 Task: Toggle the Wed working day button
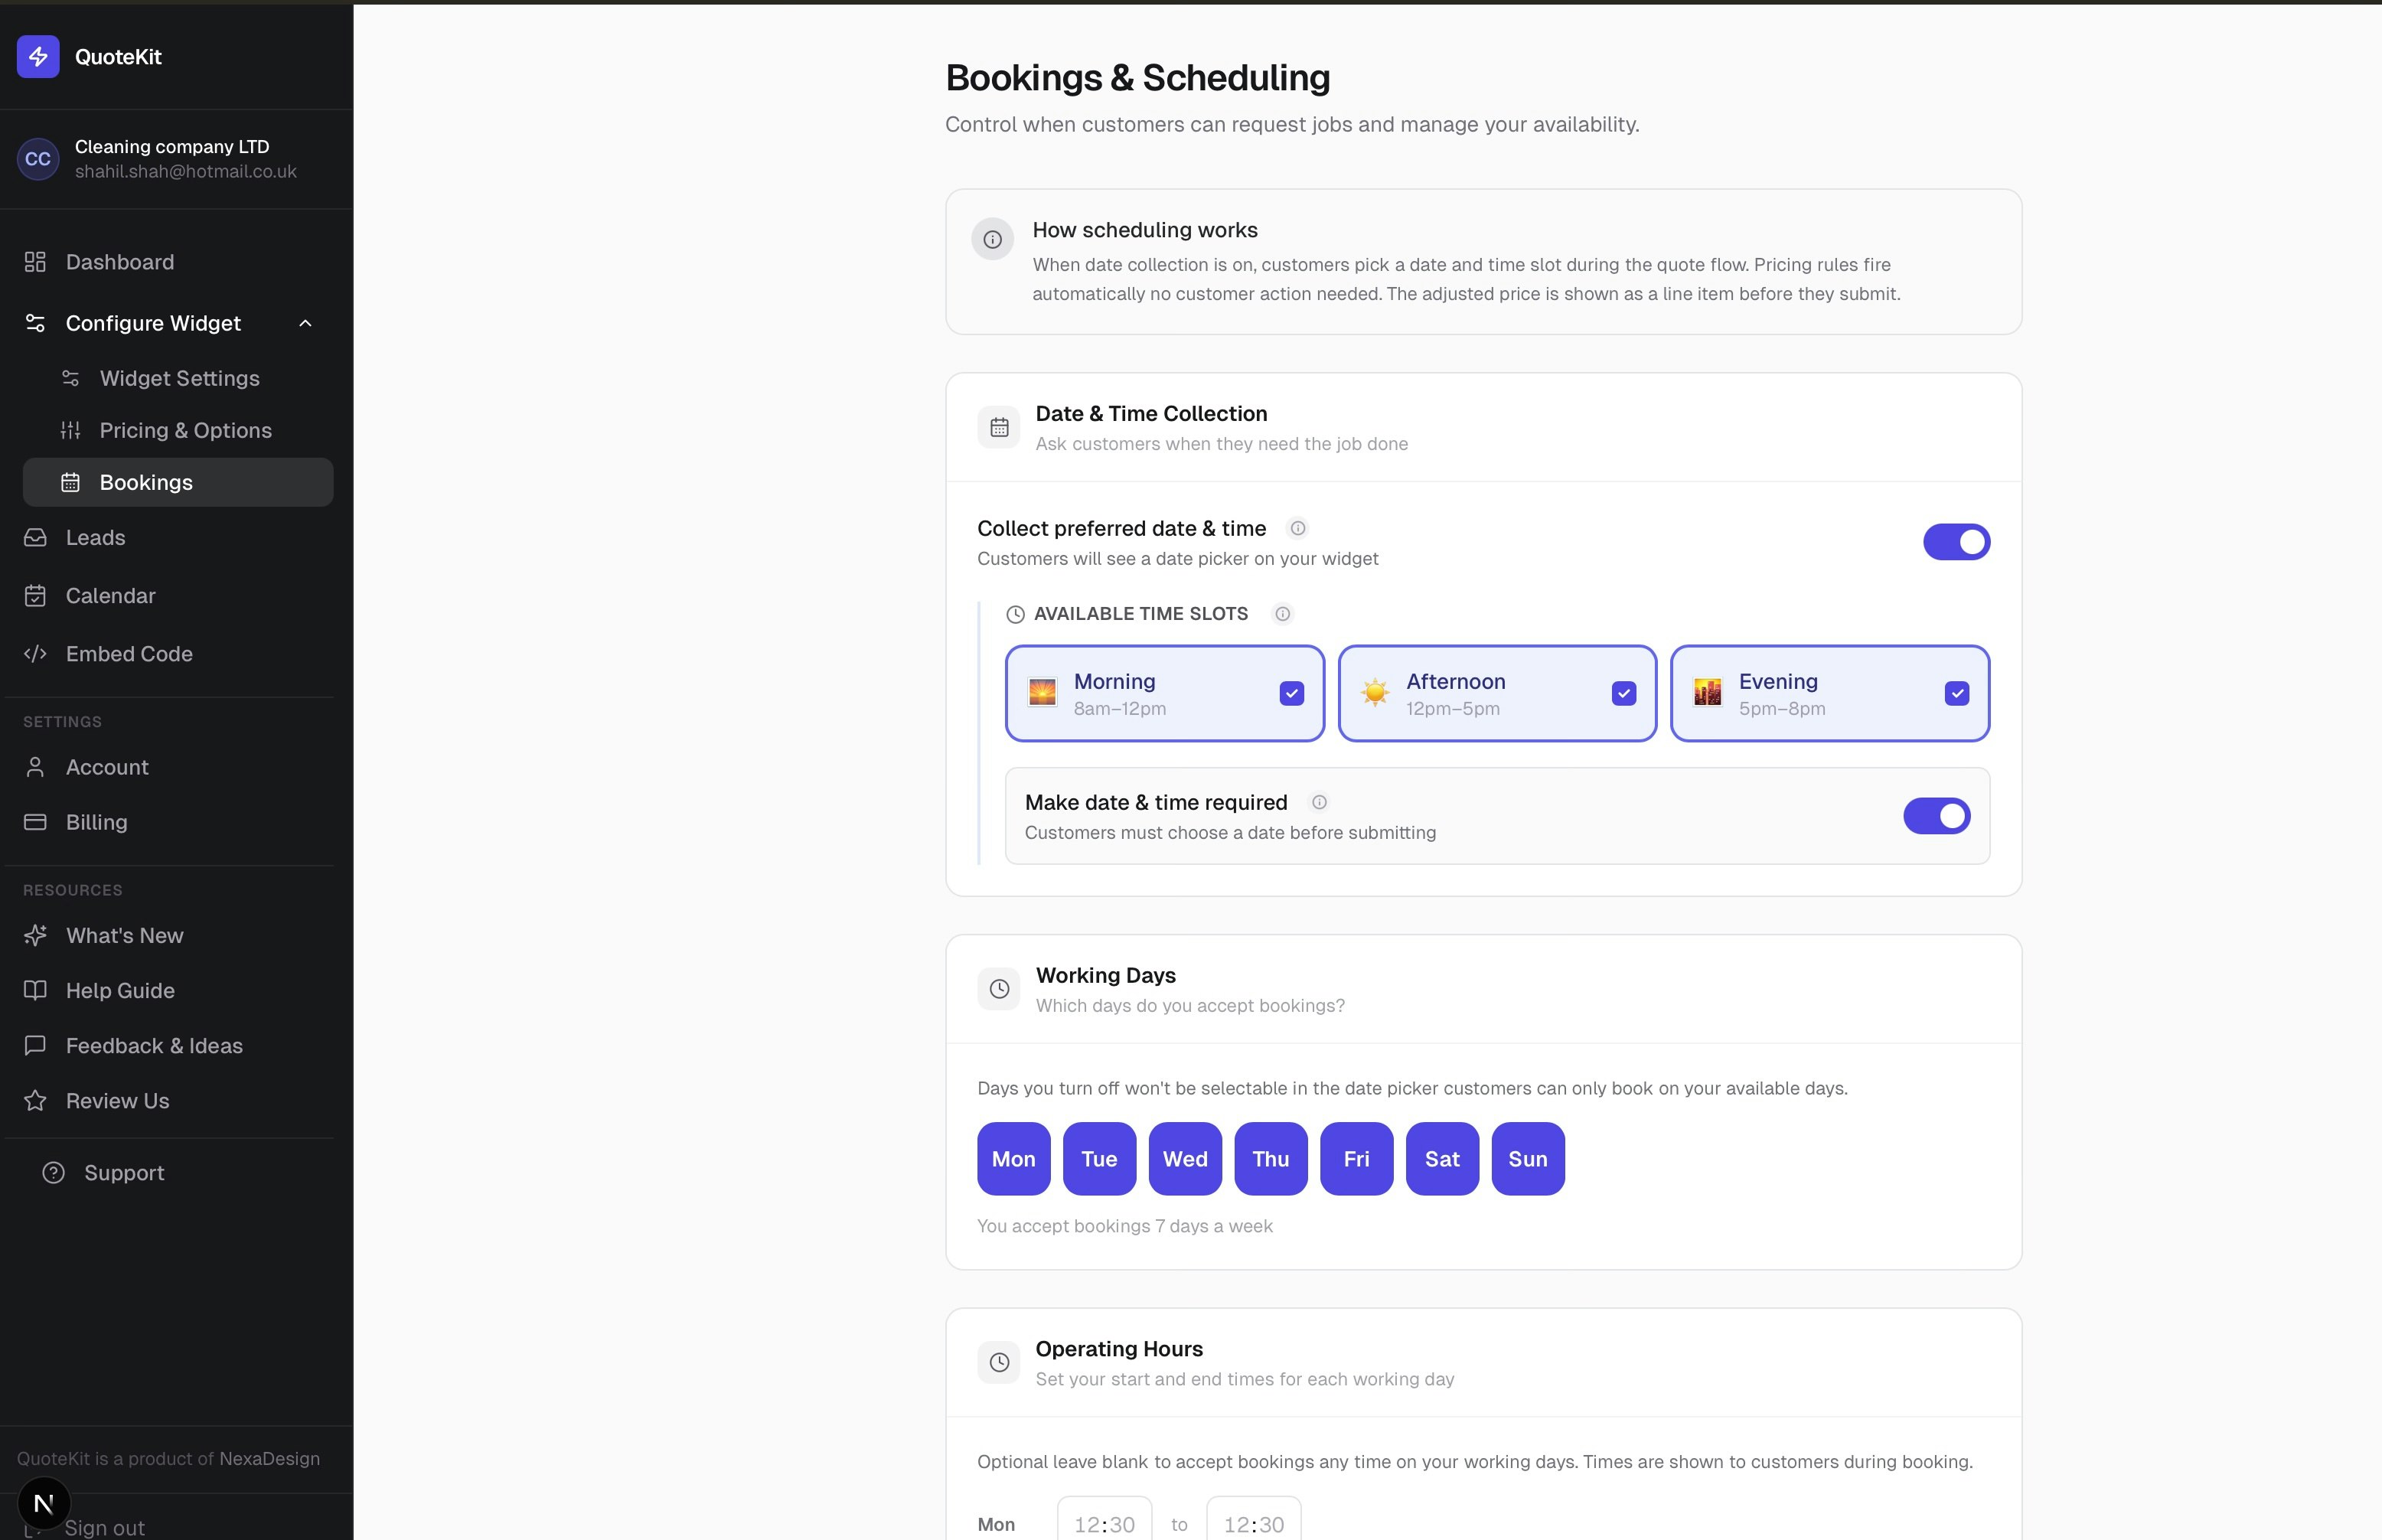pyautogui.click(x=1185, y=1159)
